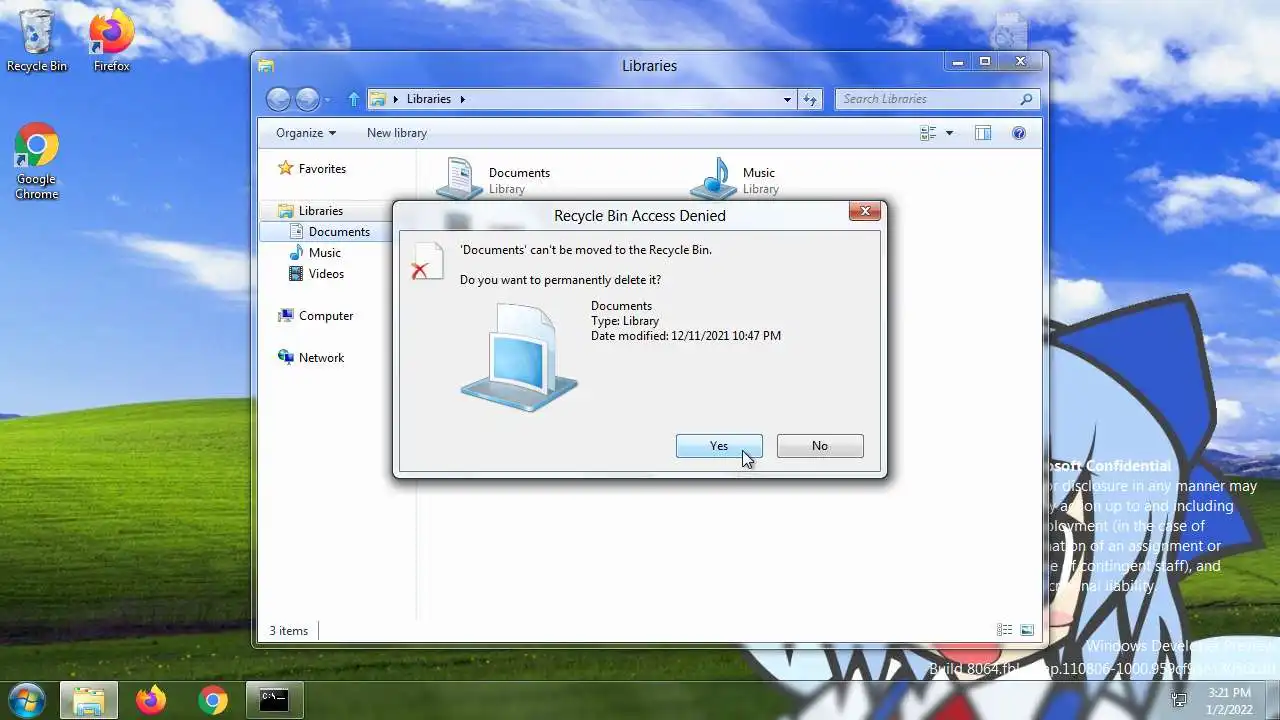
Task: Select Music in navigation tree
Action: click(x=315, y=253)
